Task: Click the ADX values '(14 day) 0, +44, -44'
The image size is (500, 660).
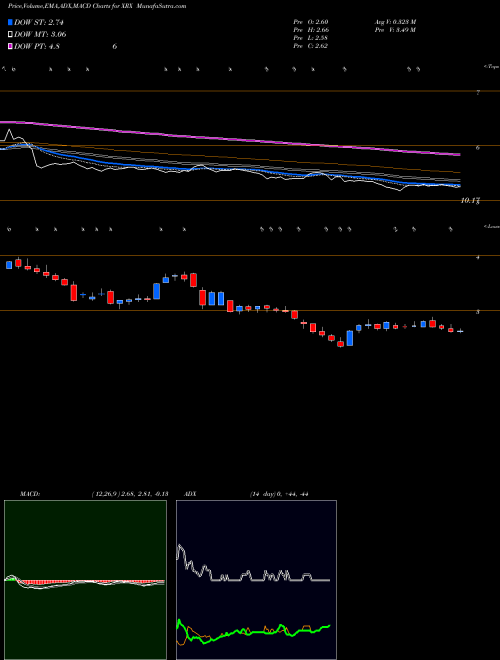Action: 279,494
